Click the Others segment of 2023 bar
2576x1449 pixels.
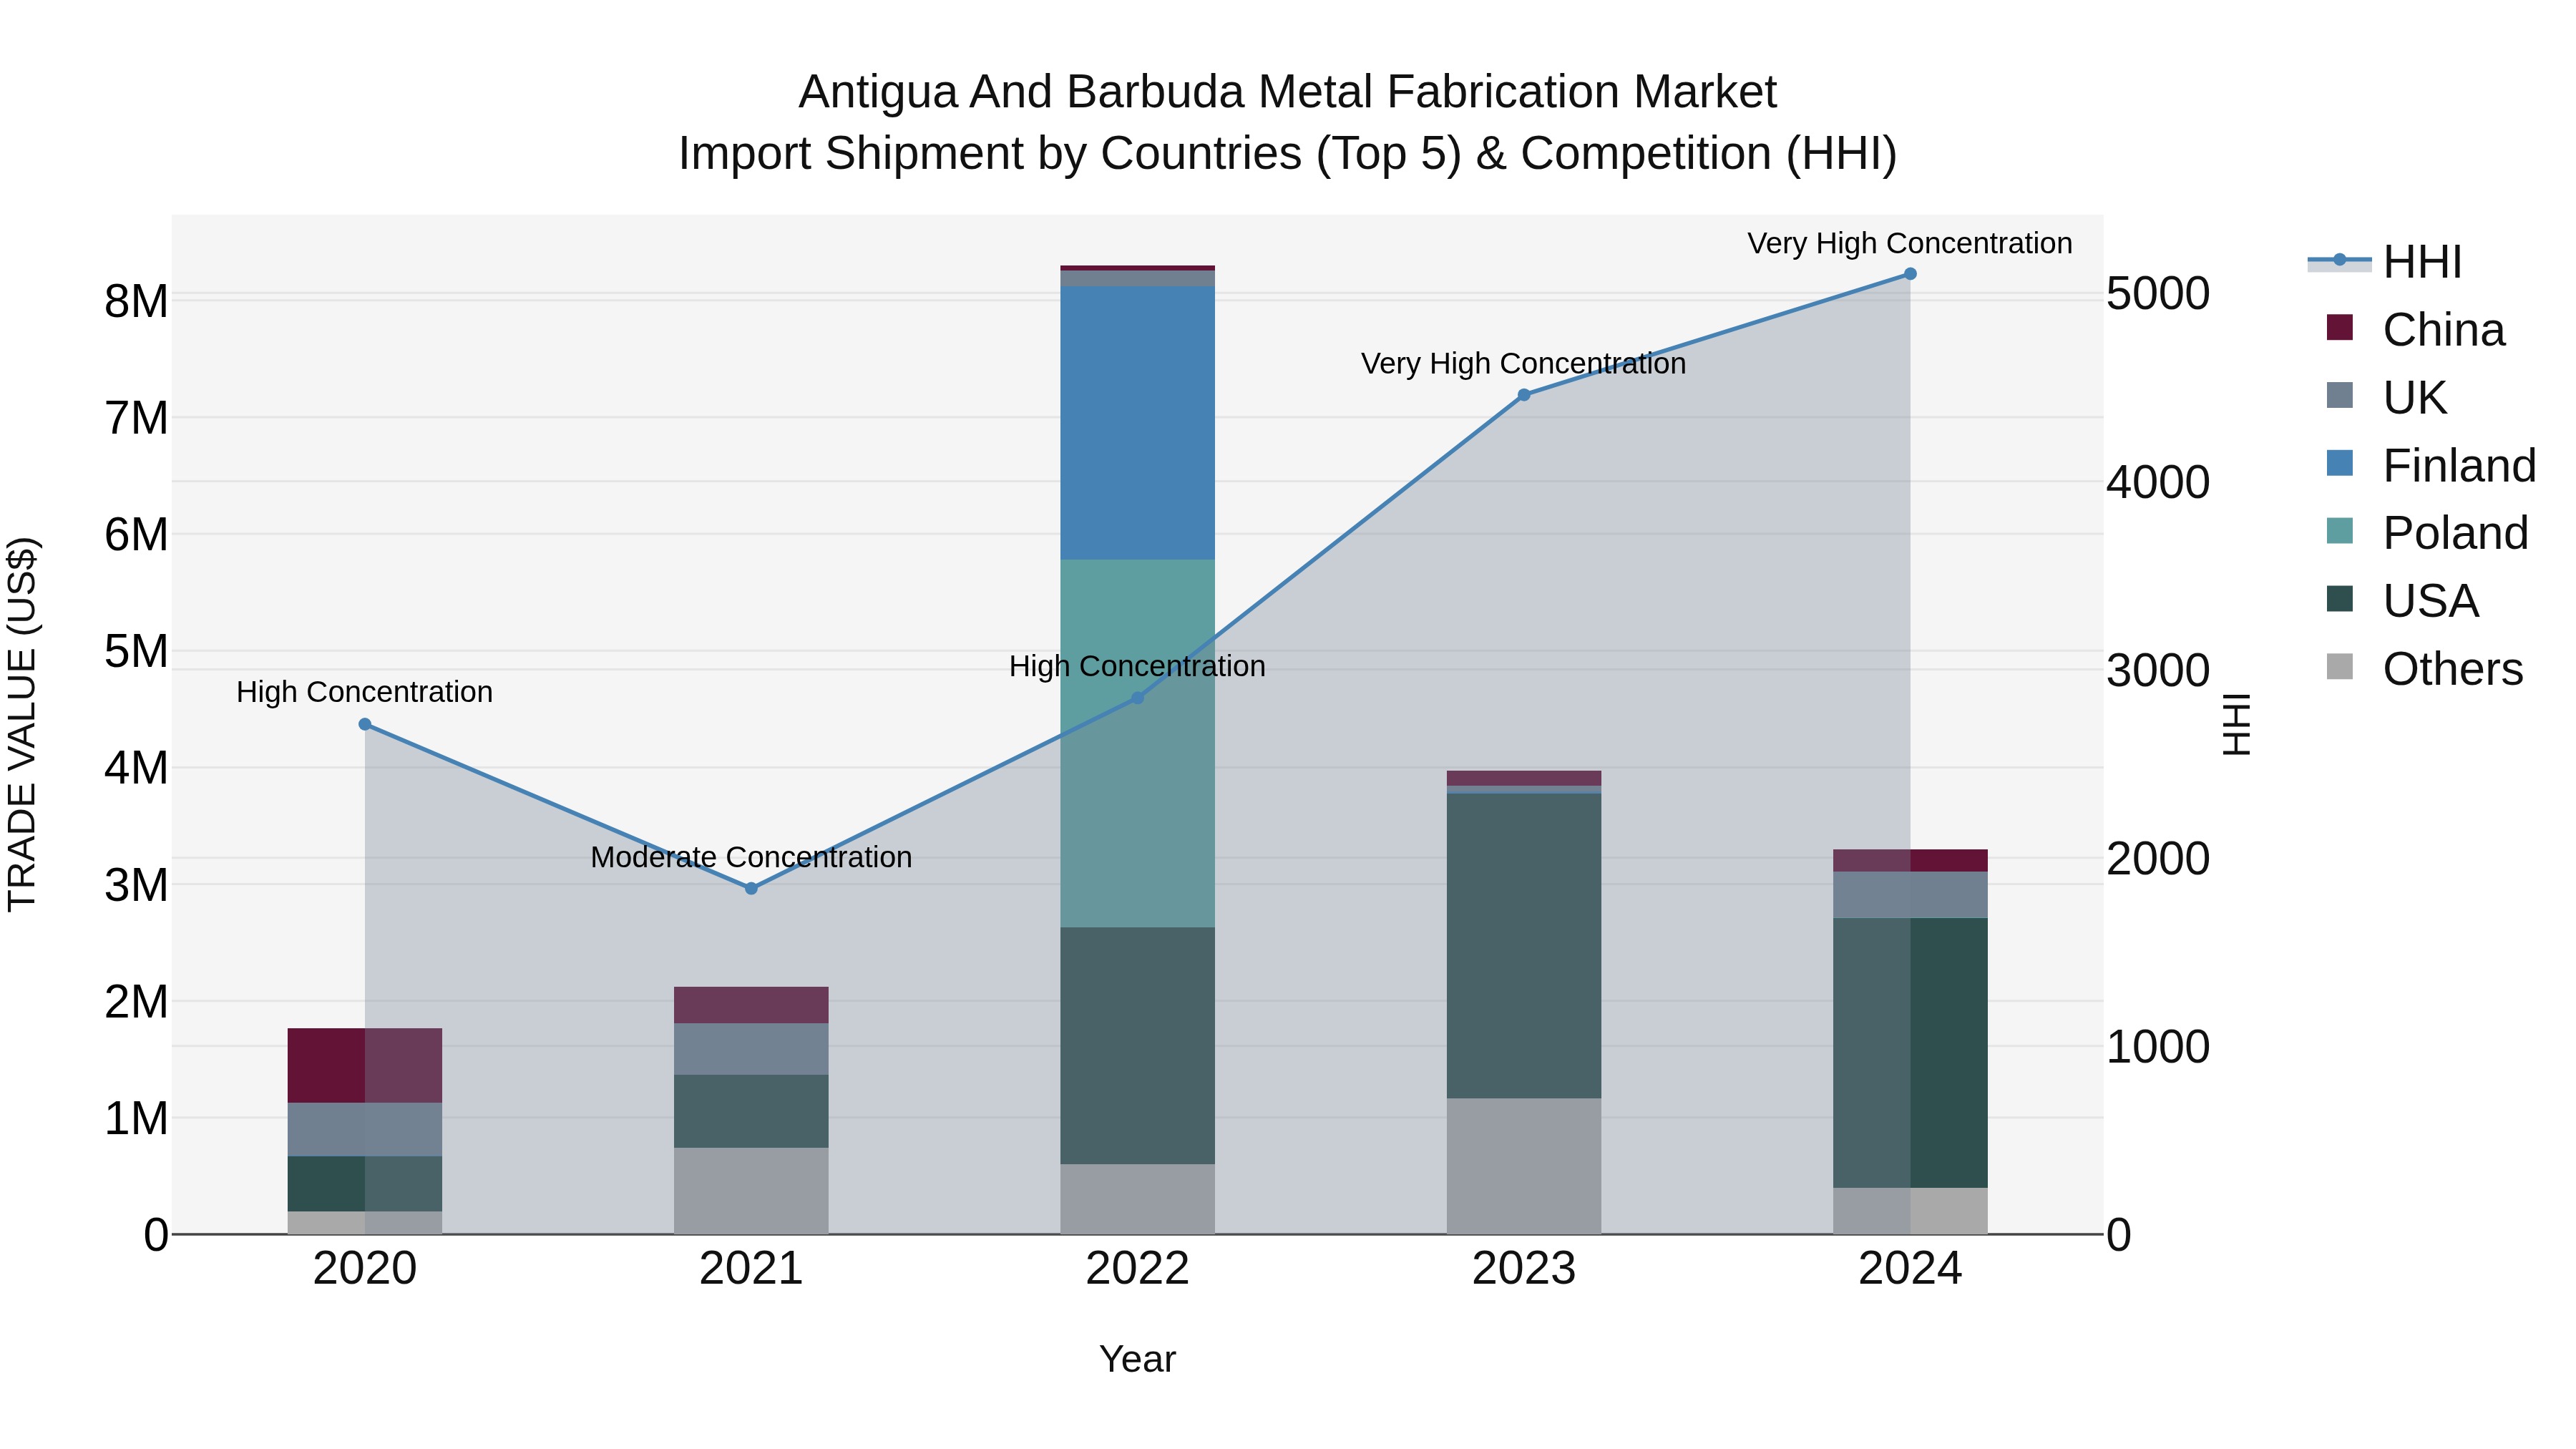1524,1166
